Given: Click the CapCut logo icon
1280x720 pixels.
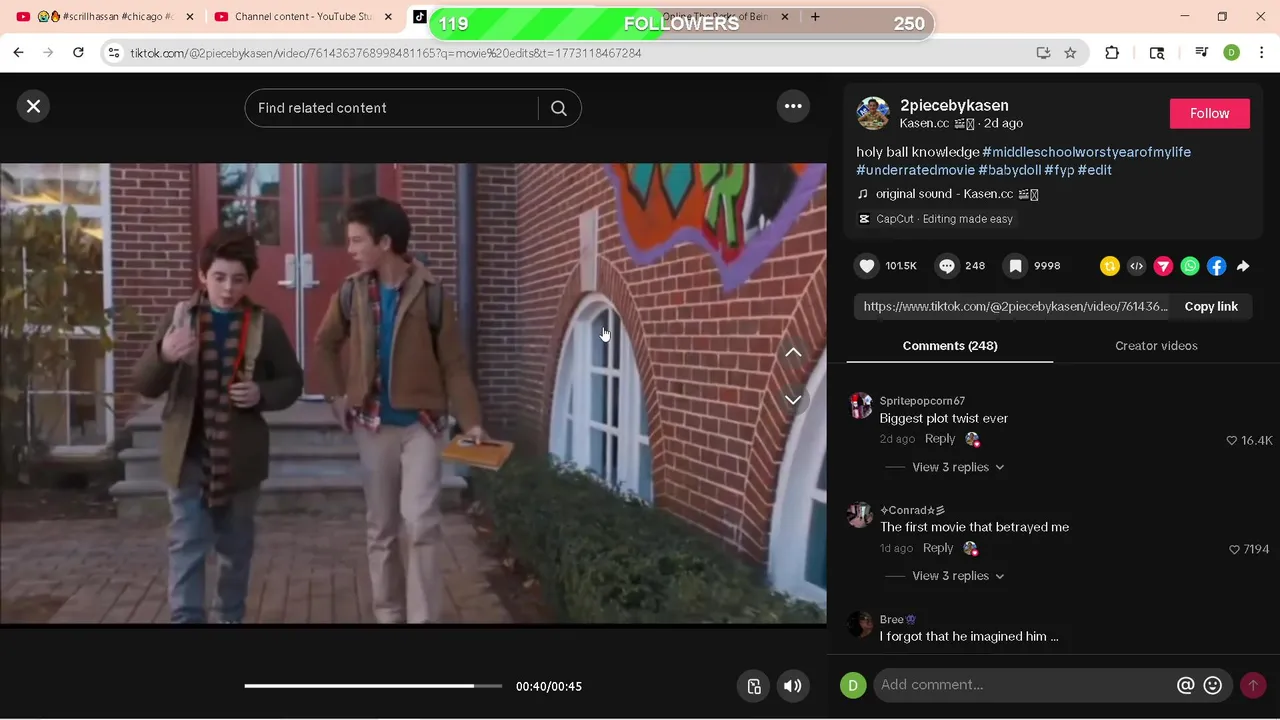Looking at the screenshot, I should 864,219.
